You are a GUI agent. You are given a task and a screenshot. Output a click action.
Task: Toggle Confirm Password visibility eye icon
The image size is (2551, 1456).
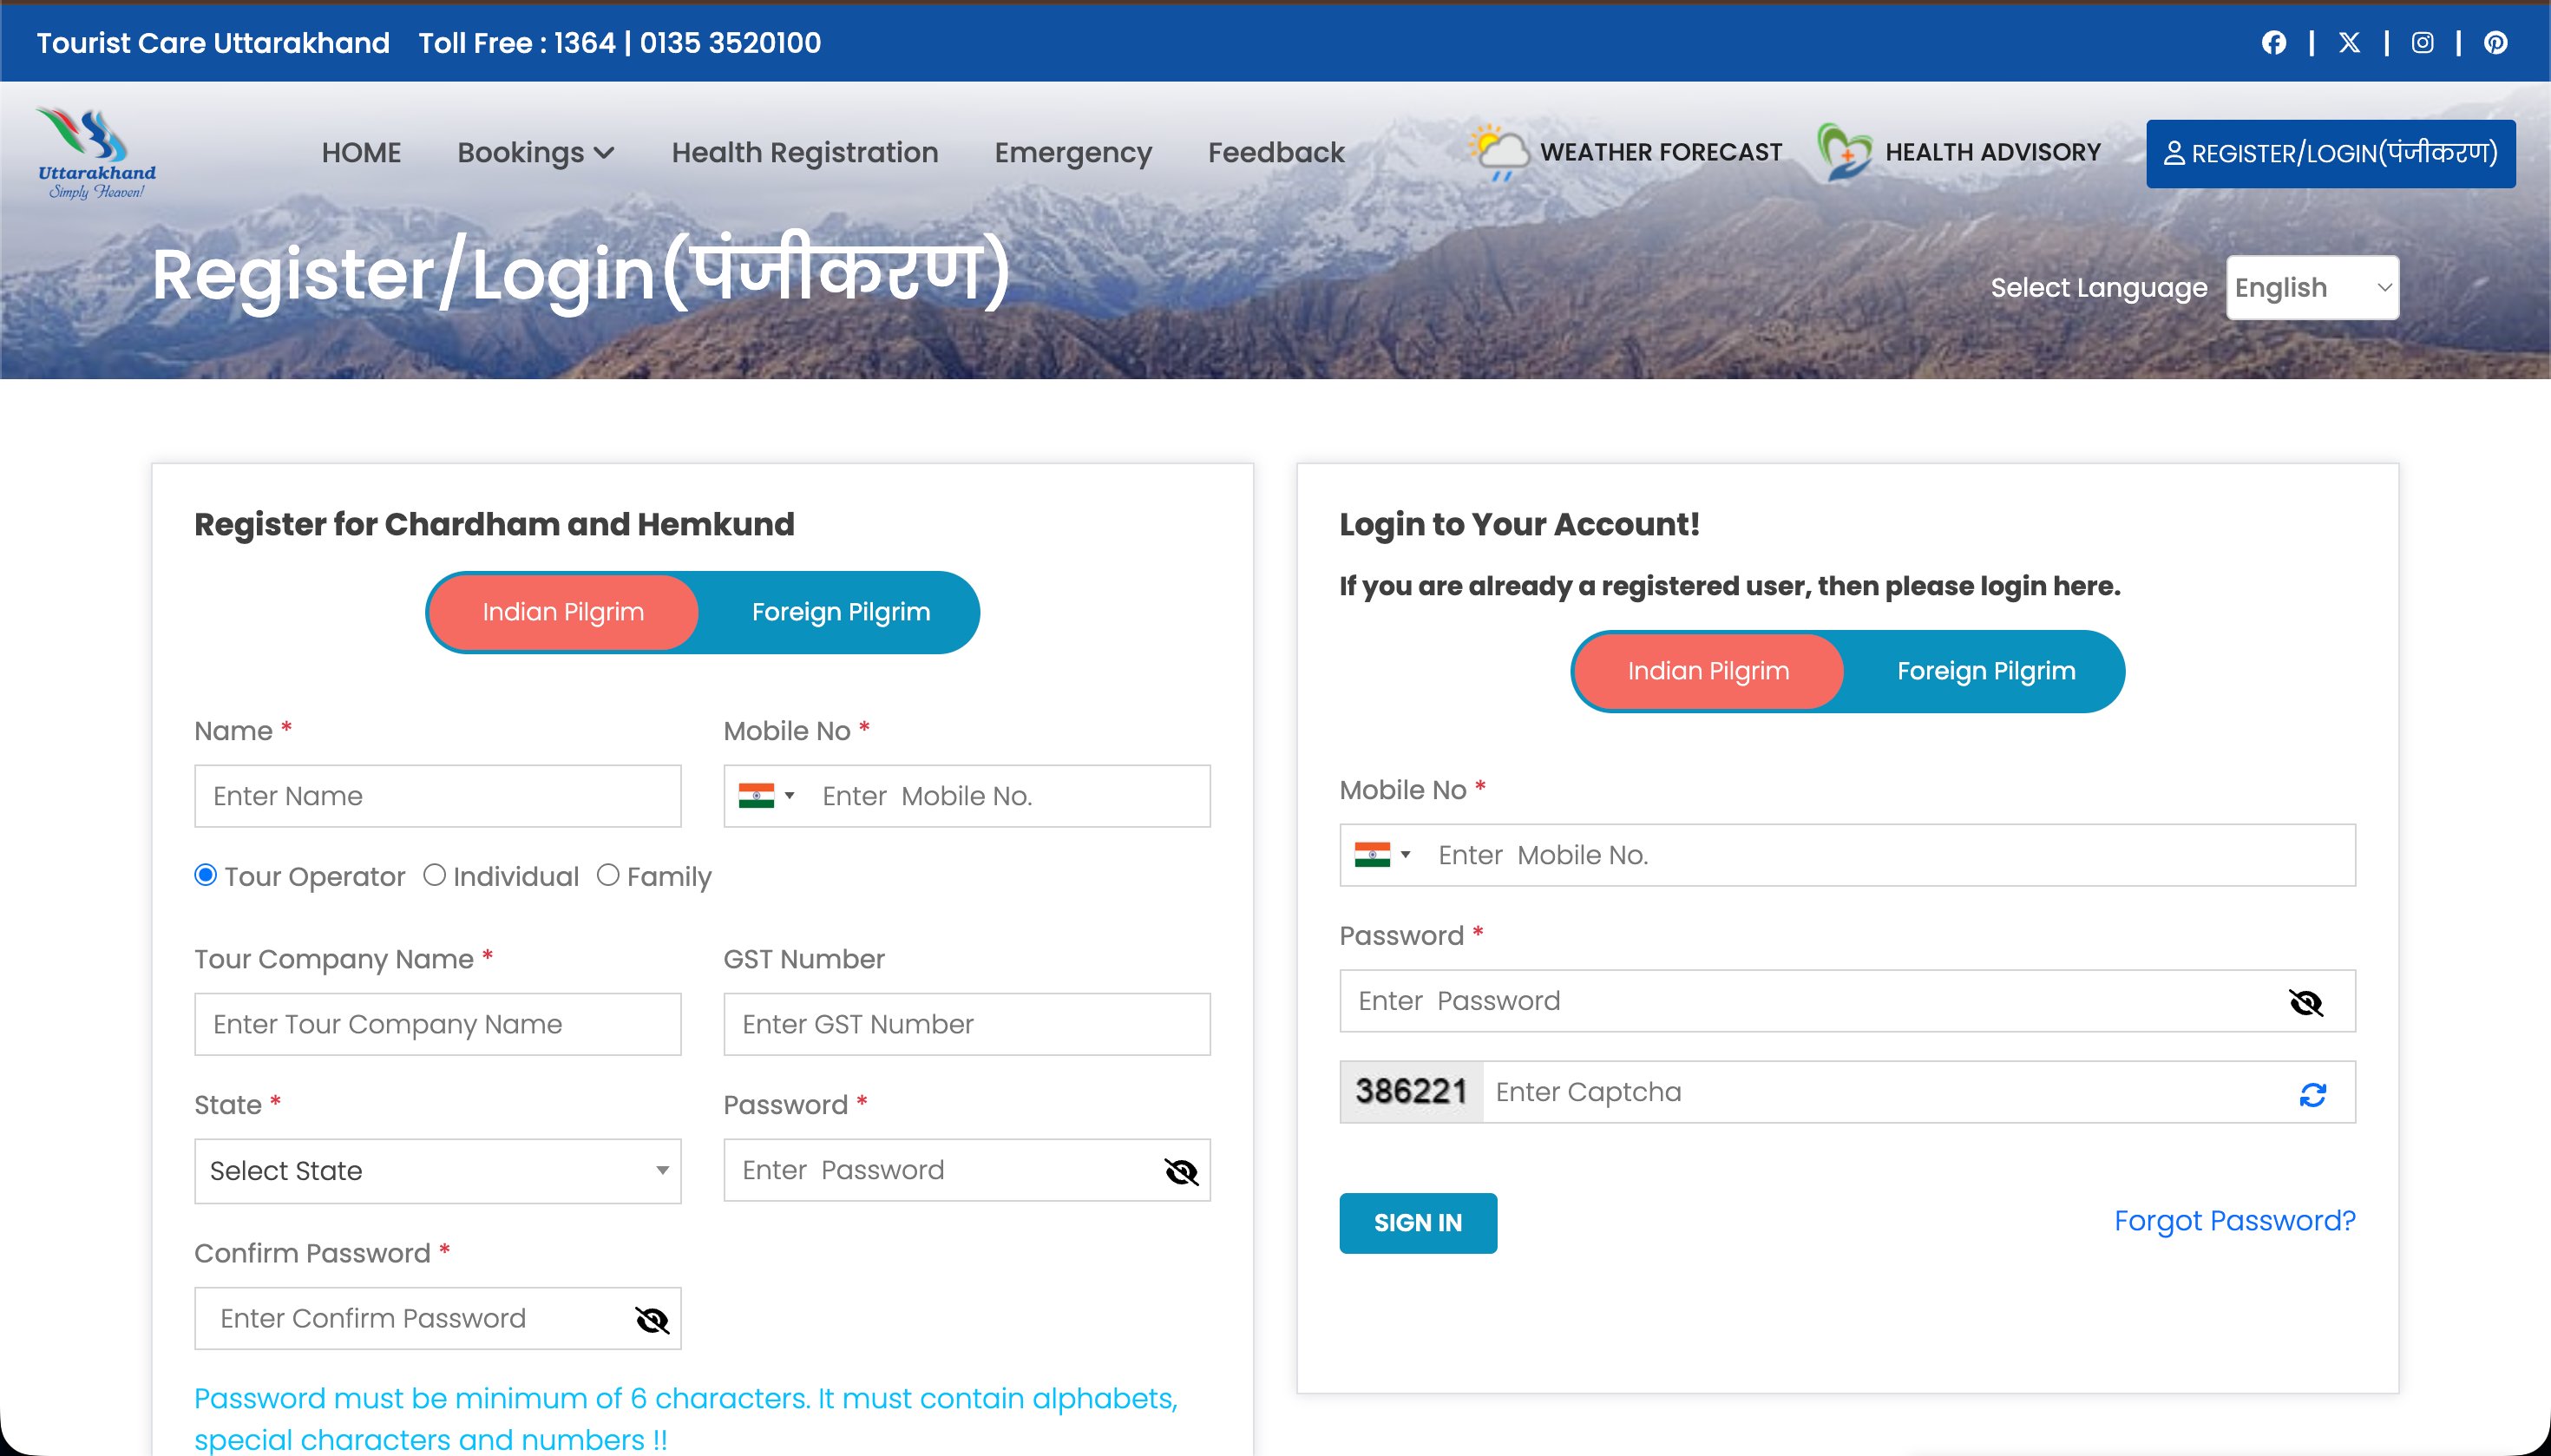pos(652,1320)
